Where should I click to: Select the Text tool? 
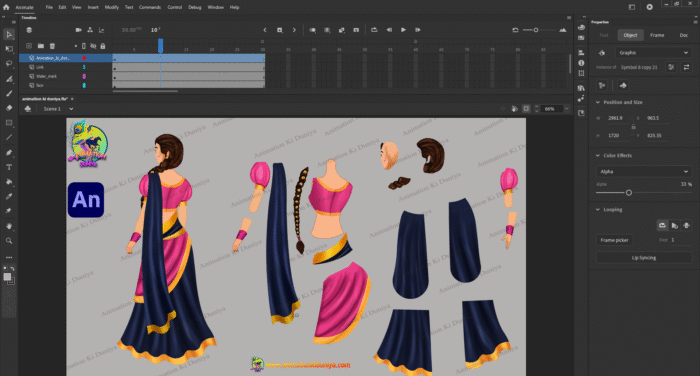pyautogui.click(x=9, y=167)
